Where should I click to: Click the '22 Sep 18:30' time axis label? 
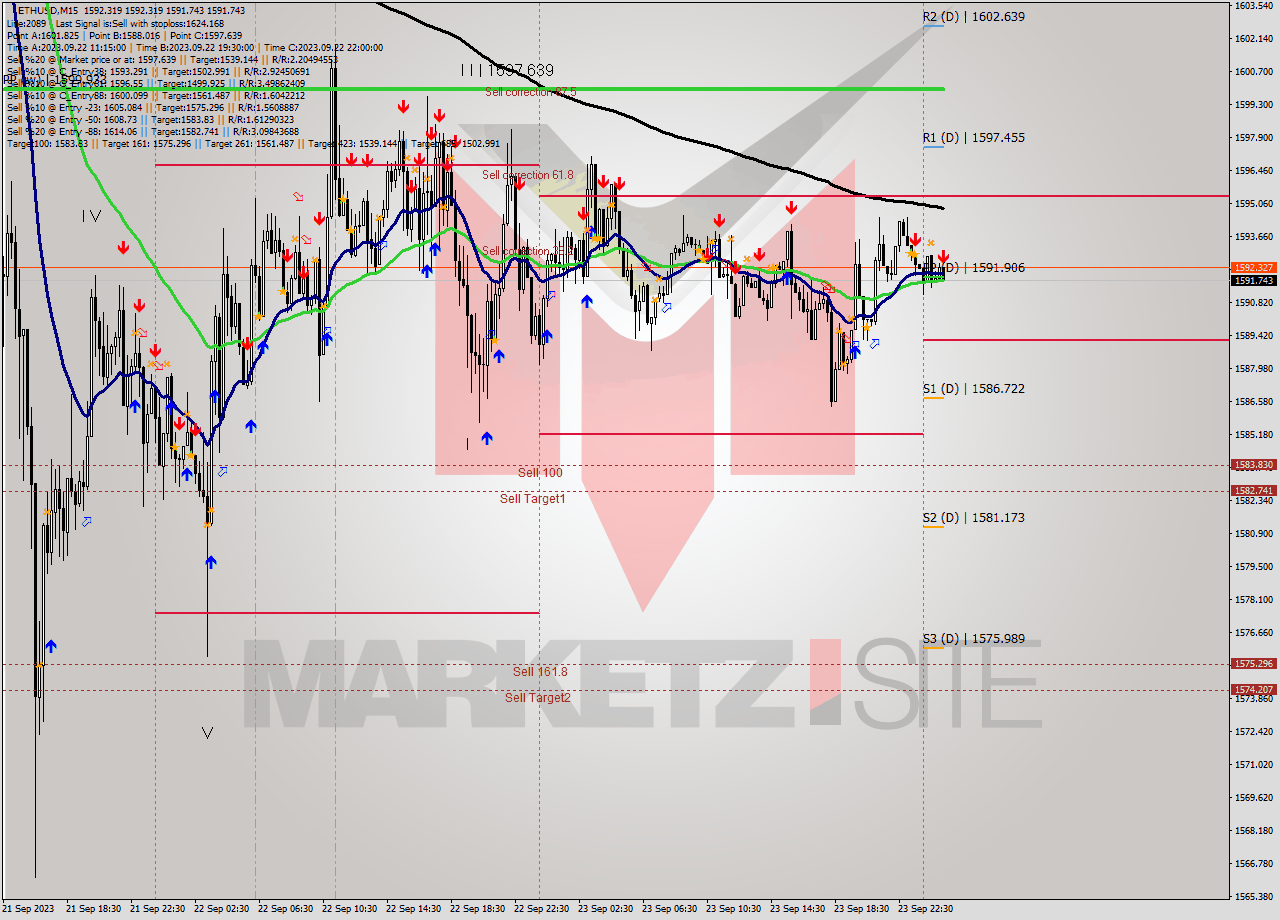[x=477, y=909]
